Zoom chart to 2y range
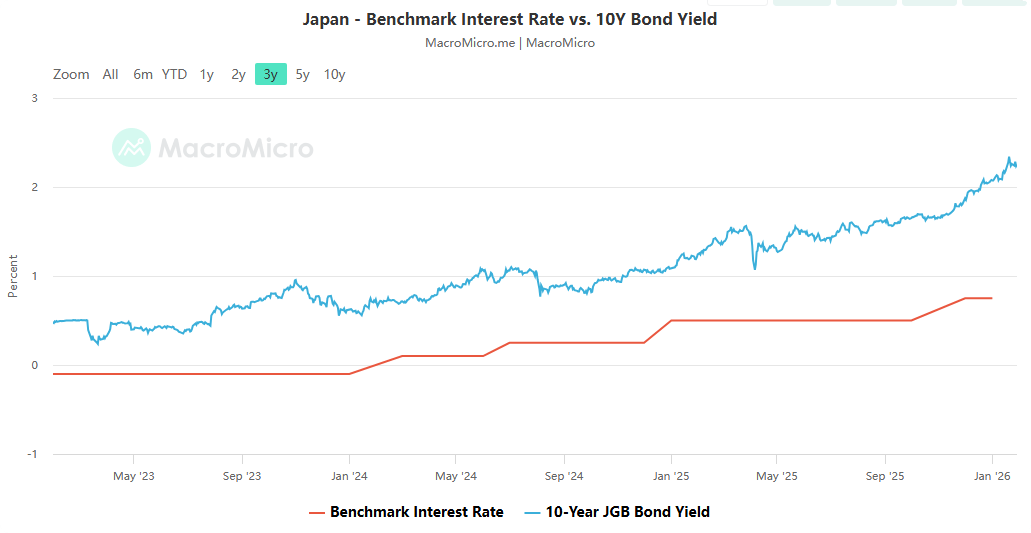 [238, 74]
